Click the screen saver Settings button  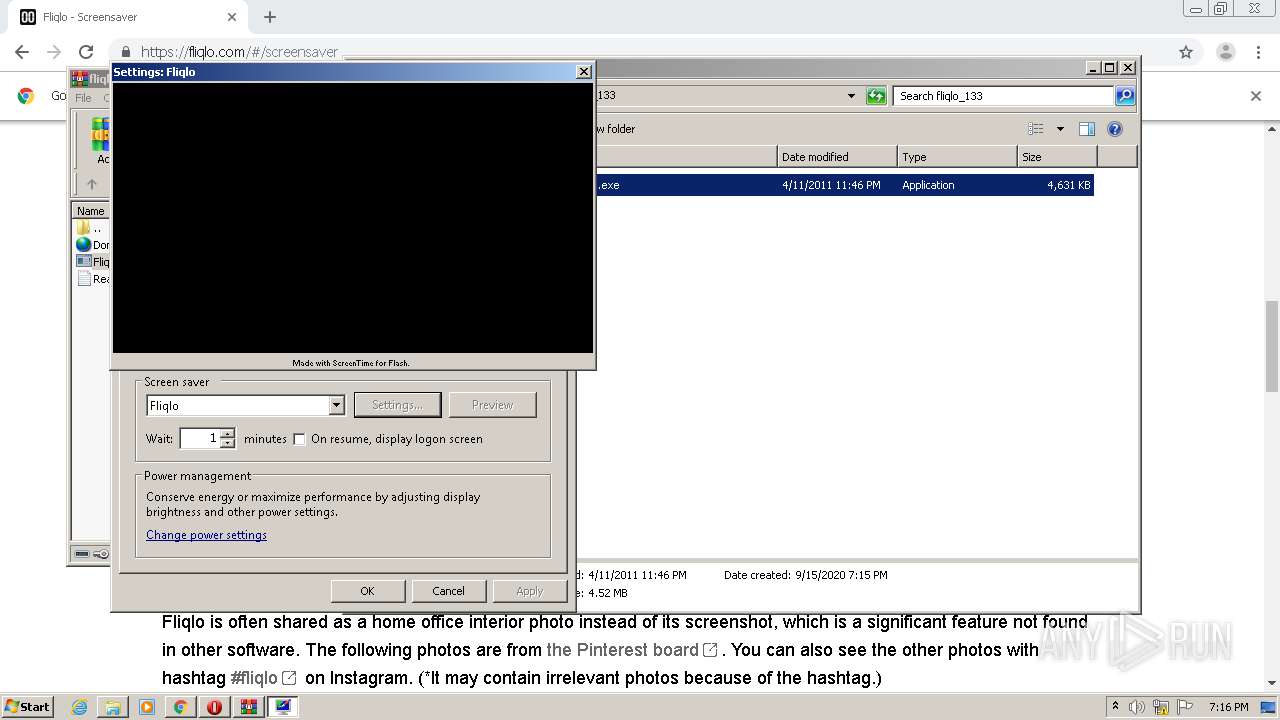(x=397, y=405)
